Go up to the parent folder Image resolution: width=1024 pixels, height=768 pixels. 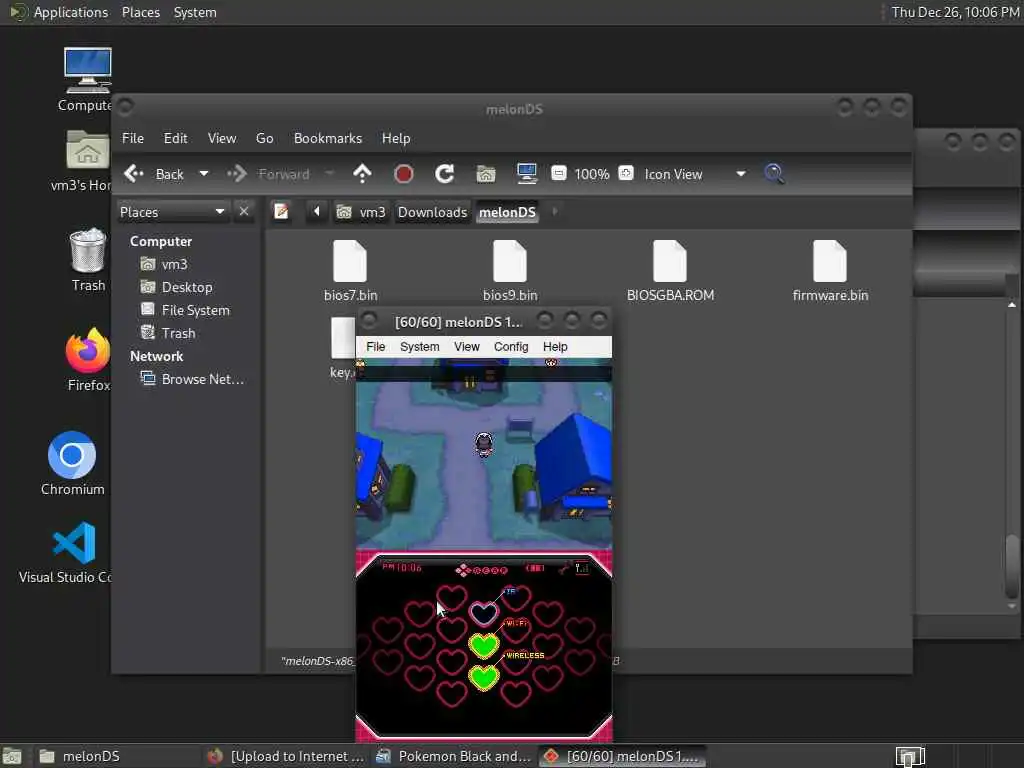[x=362, y=174]
